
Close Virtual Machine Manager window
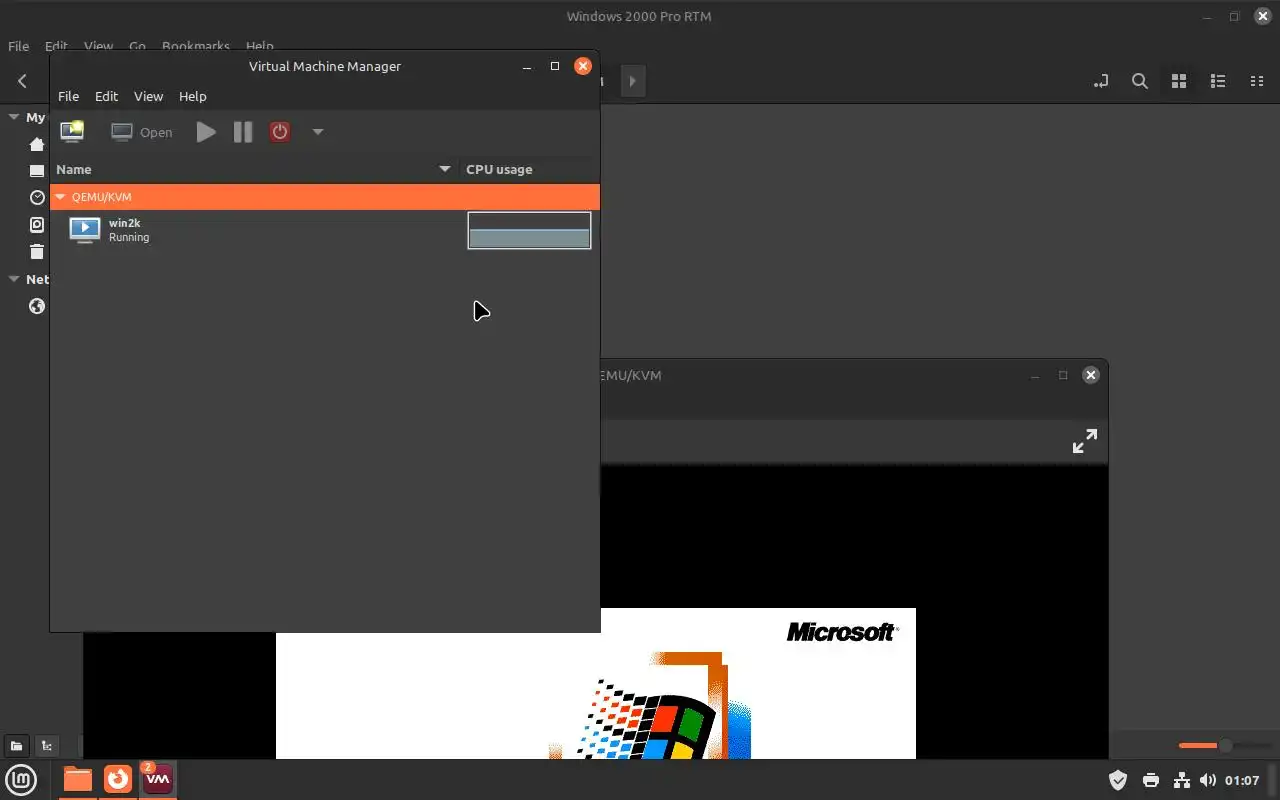tap(582, 66)
